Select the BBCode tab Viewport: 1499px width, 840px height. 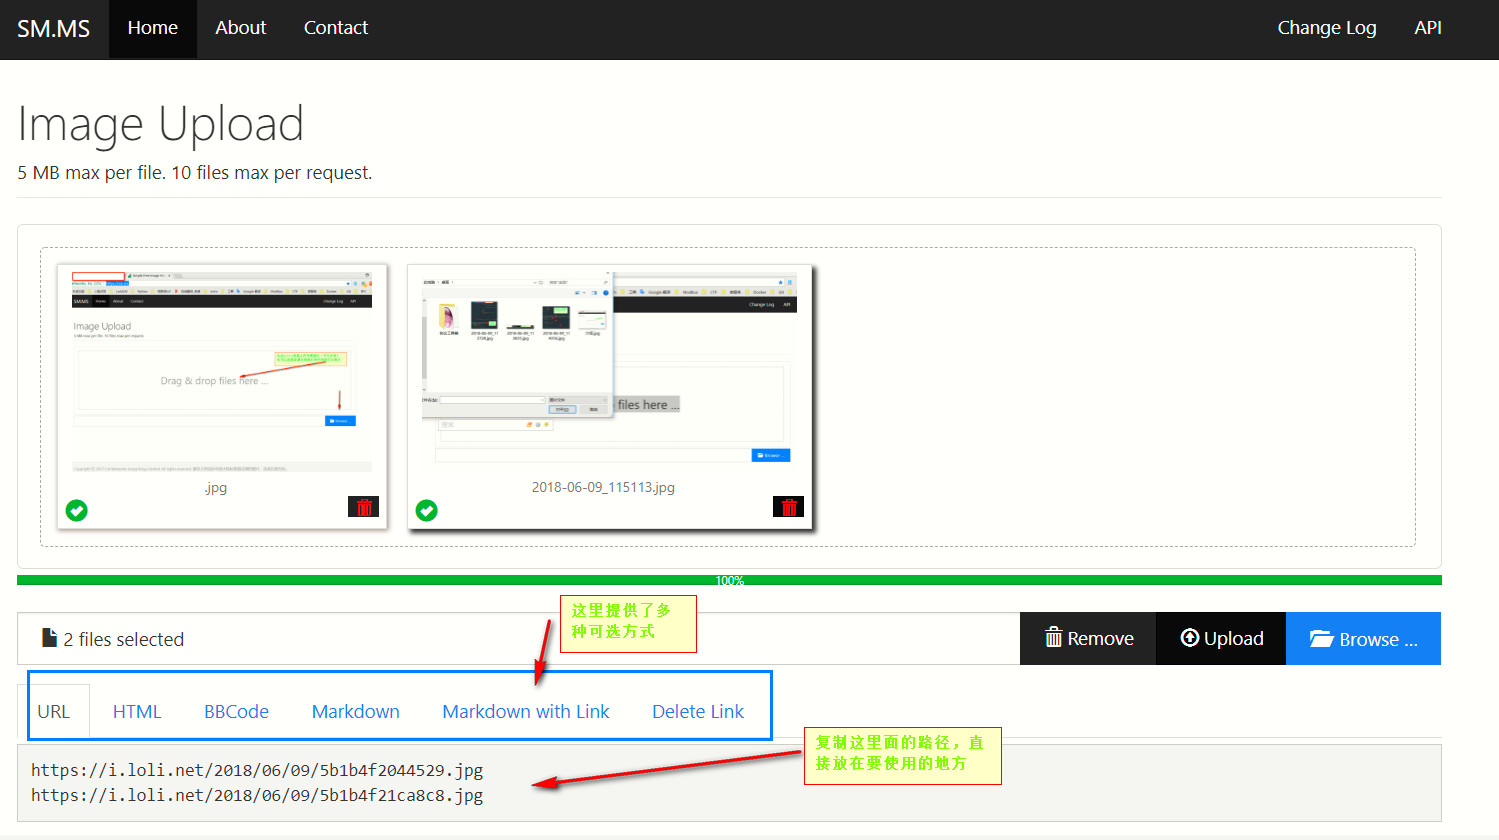point(236,711)
